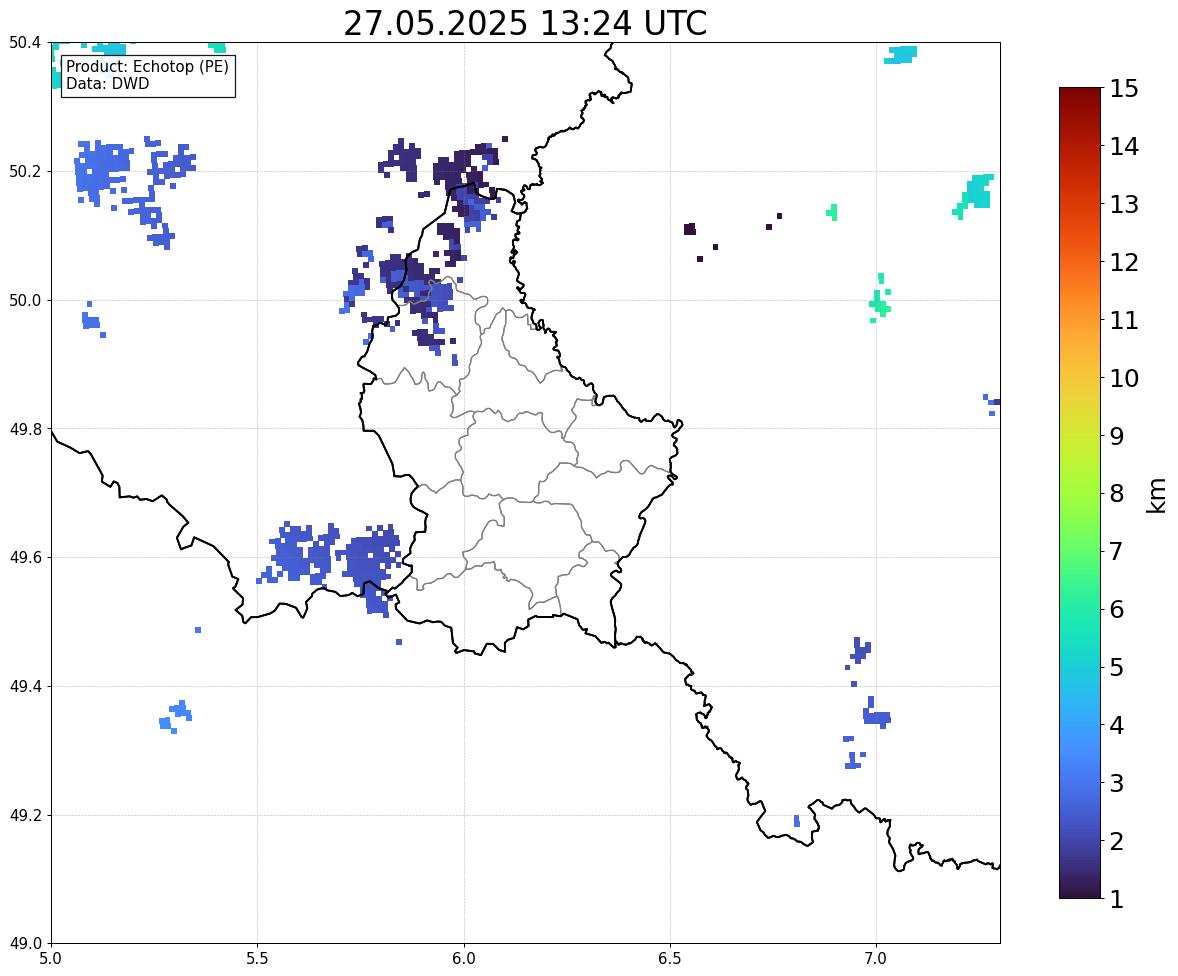Click the colorbar tick label '9'
1178x976 pixels.
[1117, 436]
